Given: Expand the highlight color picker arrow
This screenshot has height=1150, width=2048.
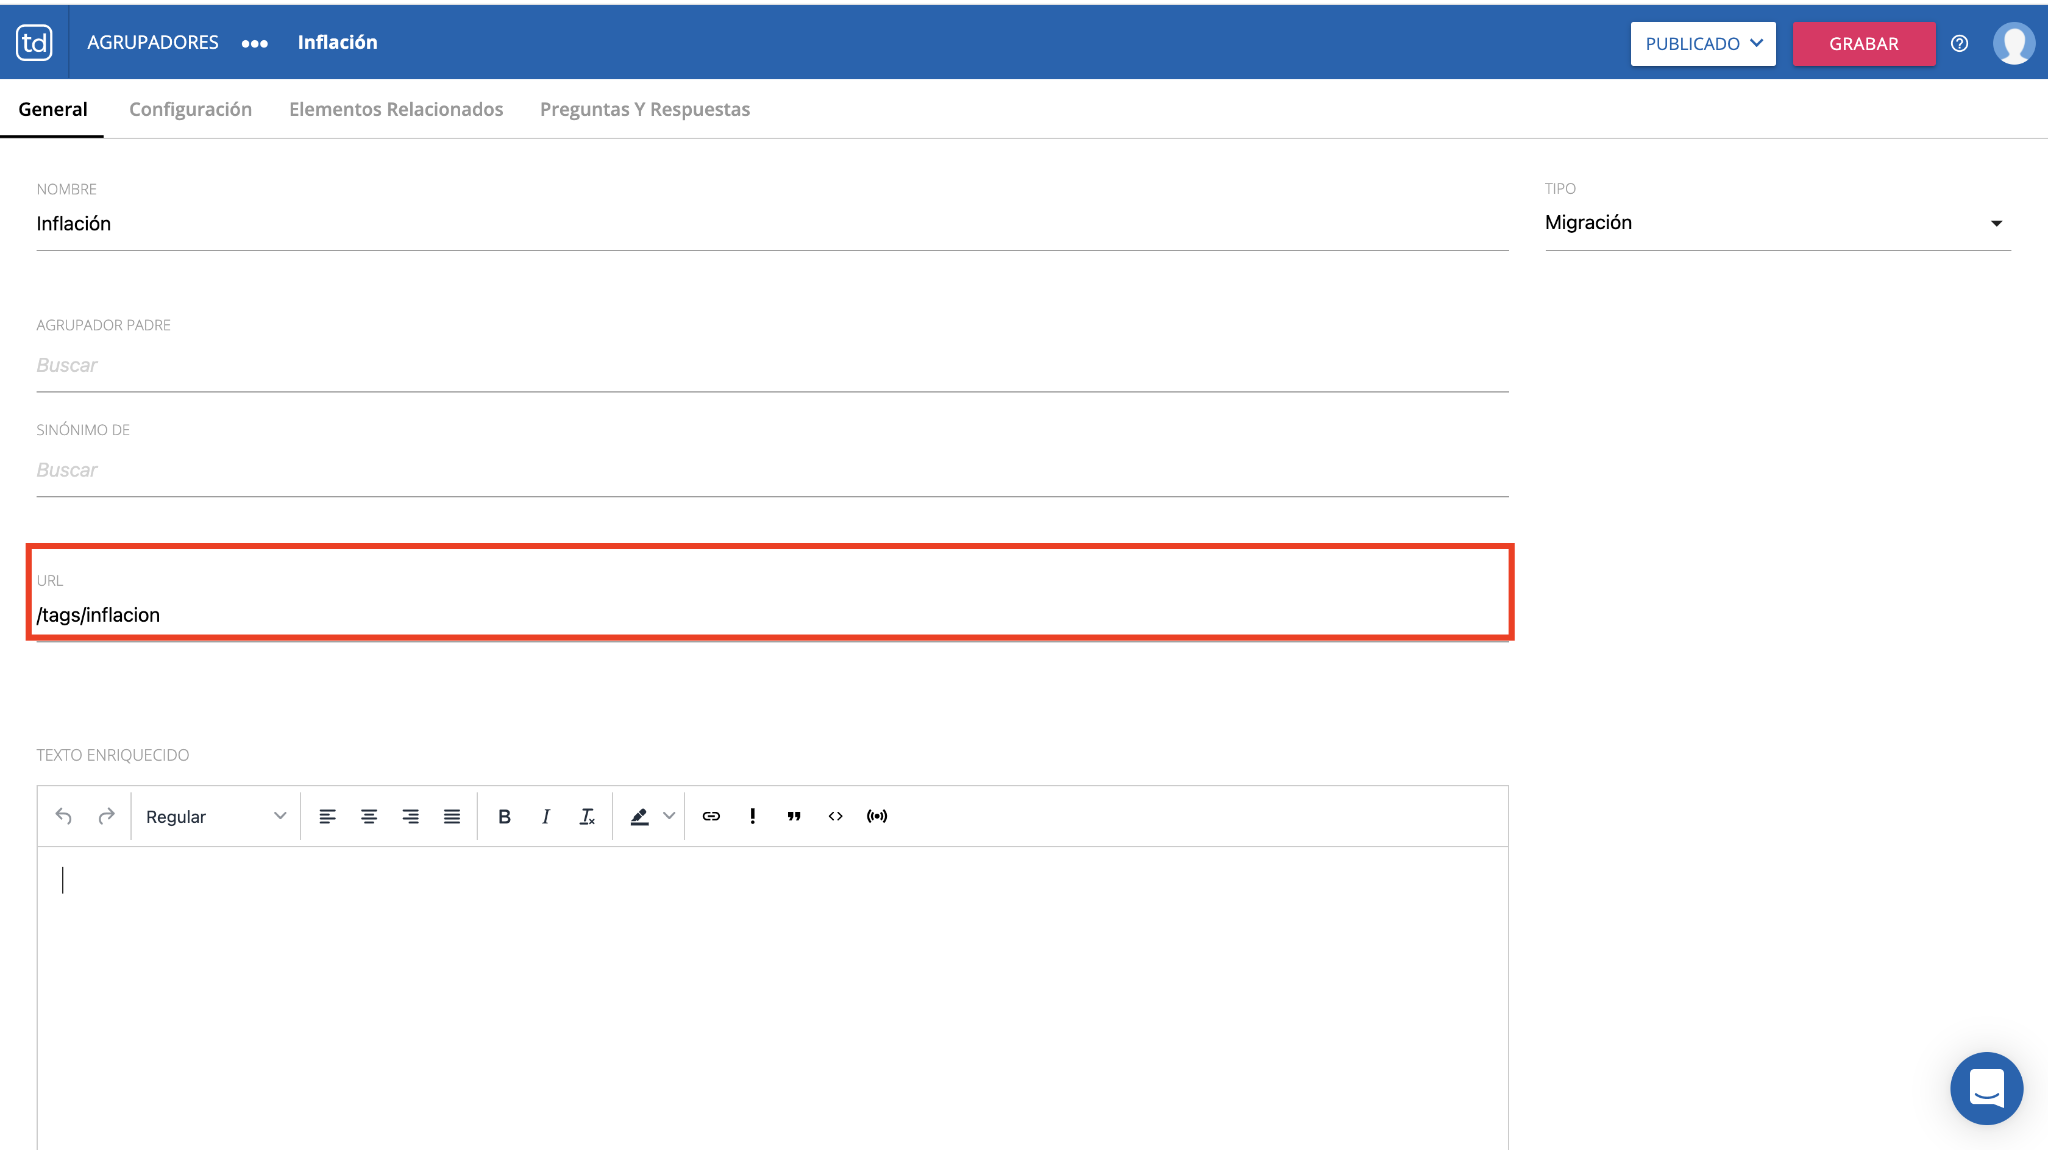Looking at the screenshot, I should coord(669,816).
